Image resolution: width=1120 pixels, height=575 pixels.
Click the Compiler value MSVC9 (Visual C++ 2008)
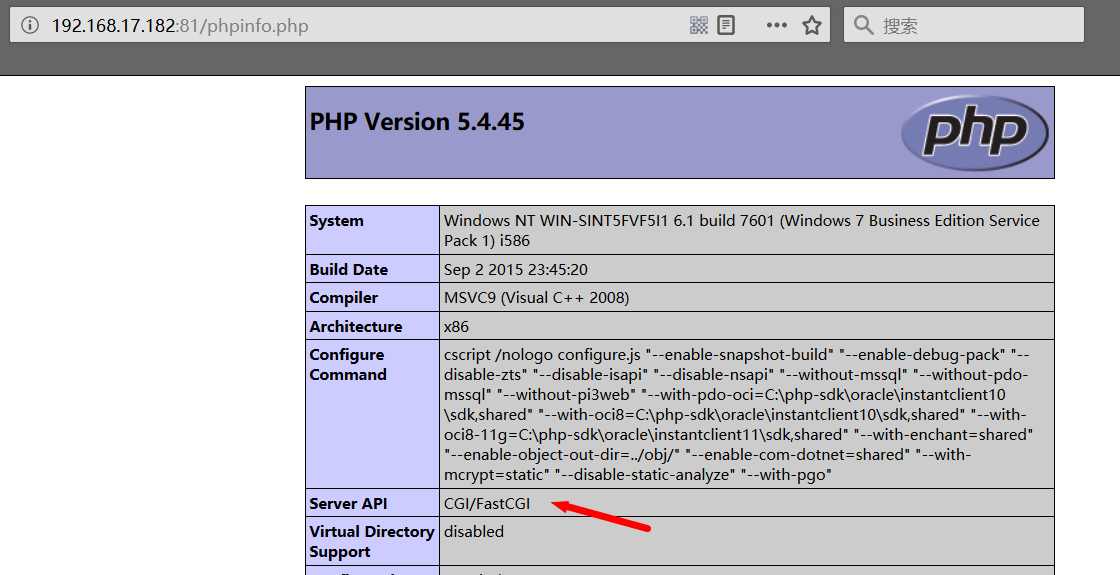coord(536,298)
